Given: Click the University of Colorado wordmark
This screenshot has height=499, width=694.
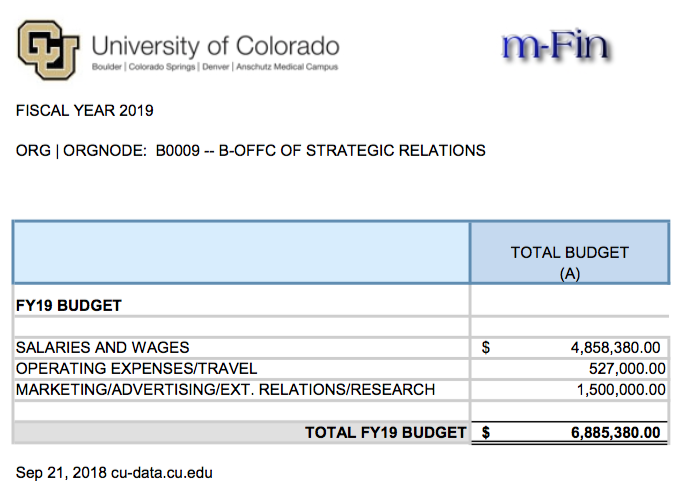Looking at the screenshot, I should (215, 45).
